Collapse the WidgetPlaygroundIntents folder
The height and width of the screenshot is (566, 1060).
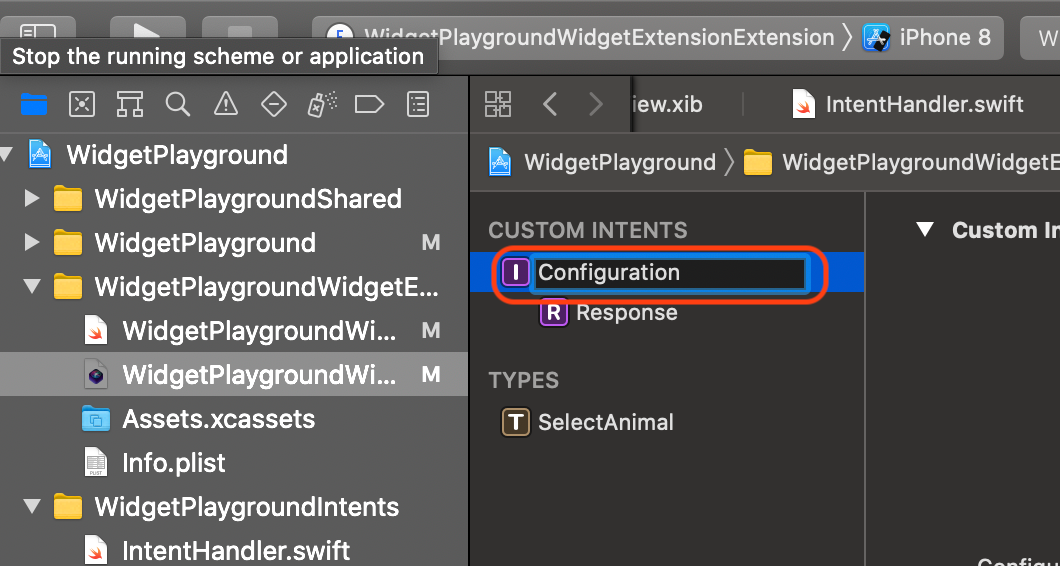pos(31,506)
